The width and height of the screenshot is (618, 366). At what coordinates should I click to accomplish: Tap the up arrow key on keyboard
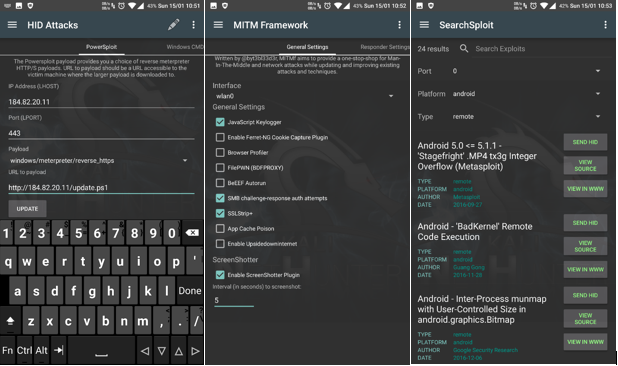point(179,351)
